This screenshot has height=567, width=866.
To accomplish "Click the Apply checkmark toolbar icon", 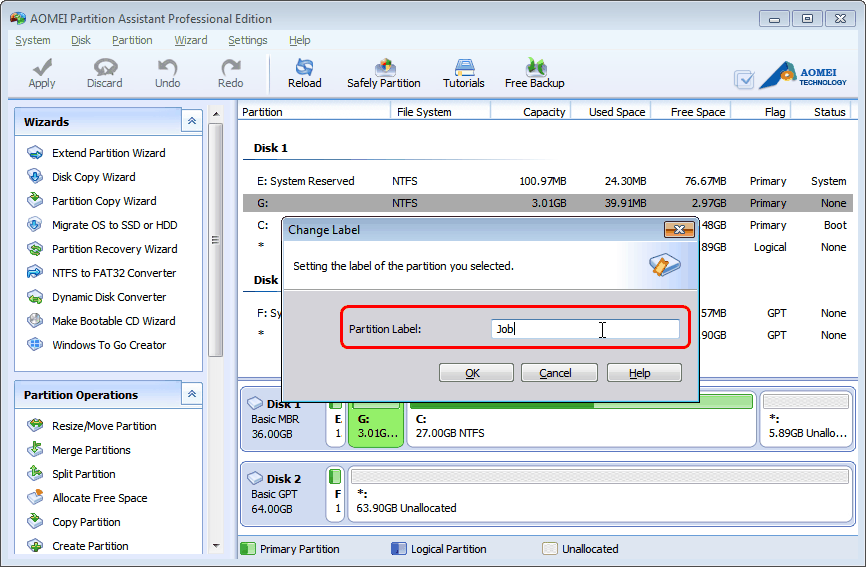I will [42, 67].
